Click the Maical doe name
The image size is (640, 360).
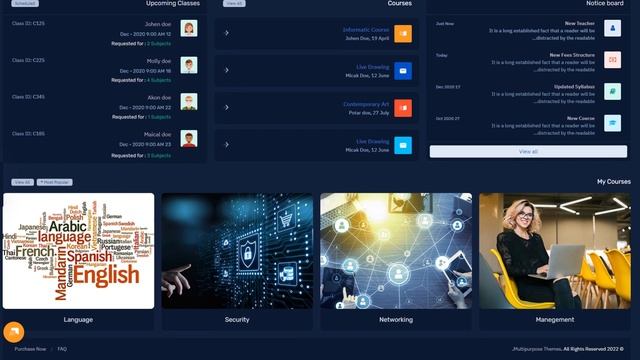pyautogui.click(x=158, y=134)
